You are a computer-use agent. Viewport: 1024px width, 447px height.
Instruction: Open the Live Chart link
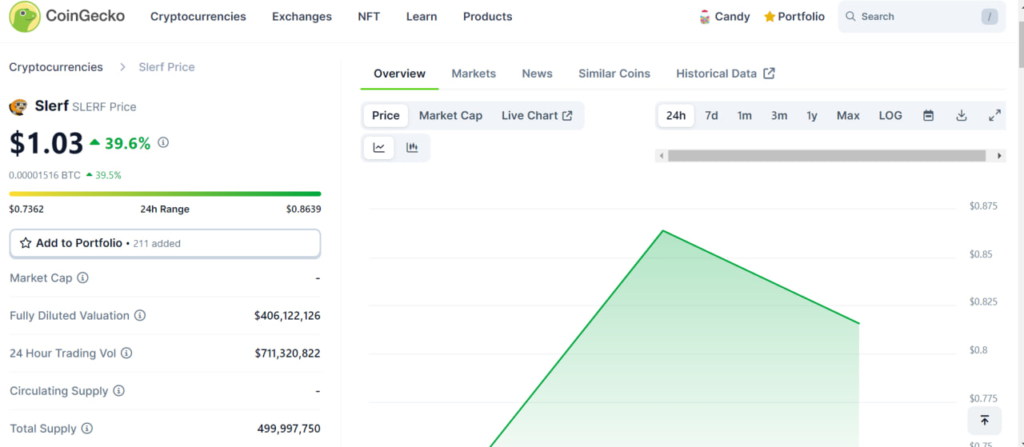coord(537,116)
